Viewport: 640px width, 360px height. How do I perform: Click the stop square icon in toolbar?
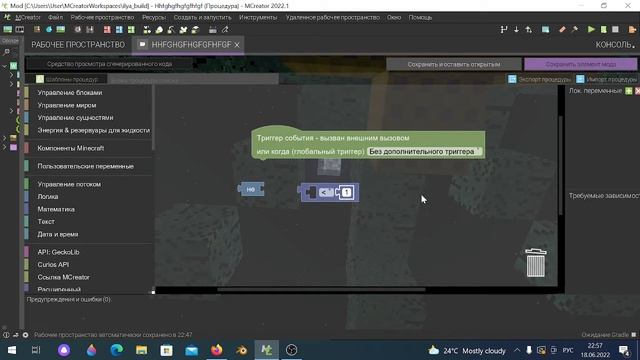click(x=616, y=29)
